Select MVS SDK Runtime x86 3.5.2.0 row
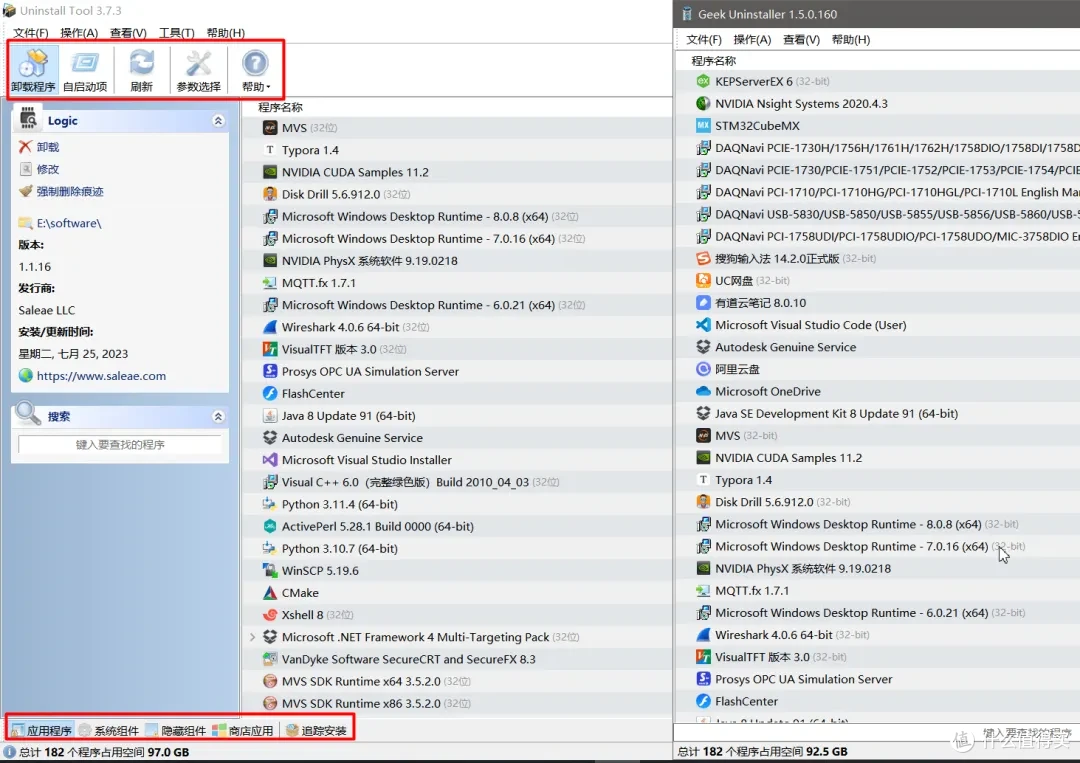 457,703
